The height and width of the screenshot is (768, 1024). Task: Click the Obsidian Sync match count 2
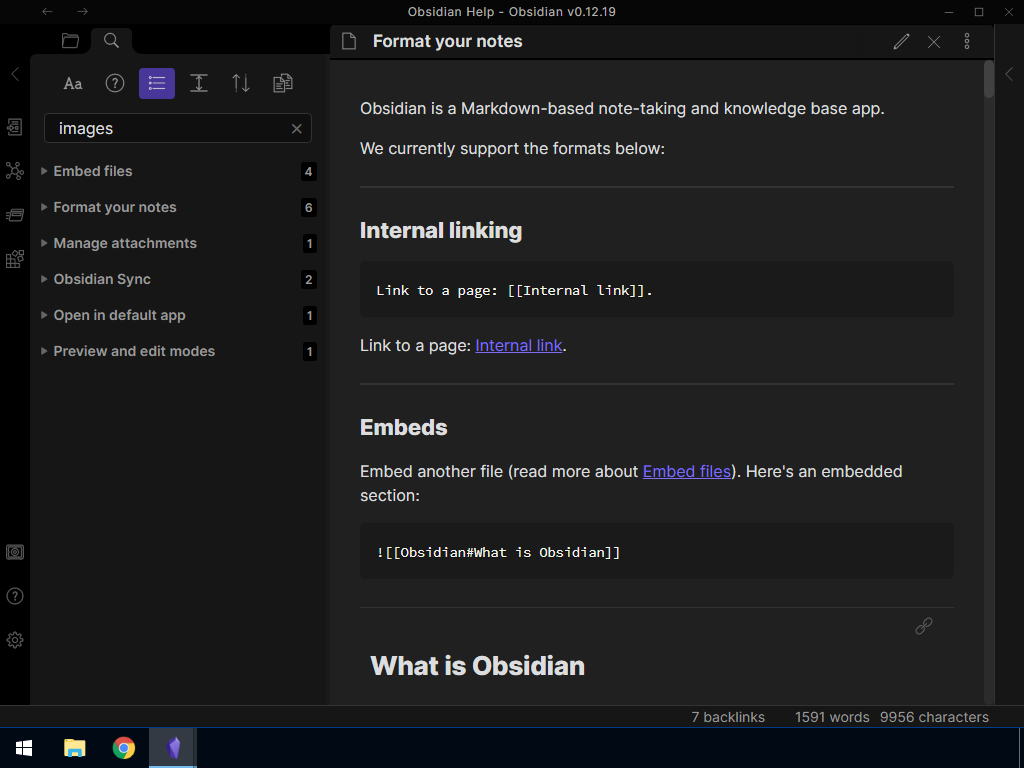309,280
